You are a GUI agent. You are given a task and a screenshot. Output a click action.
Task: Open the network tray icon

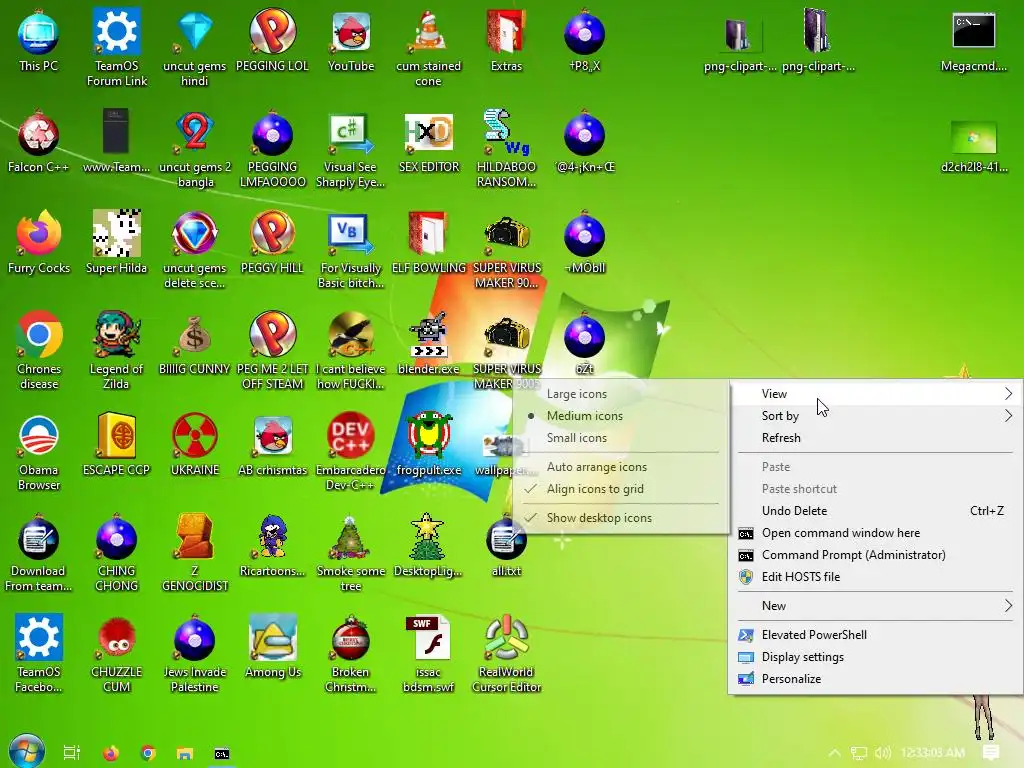(859, 753)
